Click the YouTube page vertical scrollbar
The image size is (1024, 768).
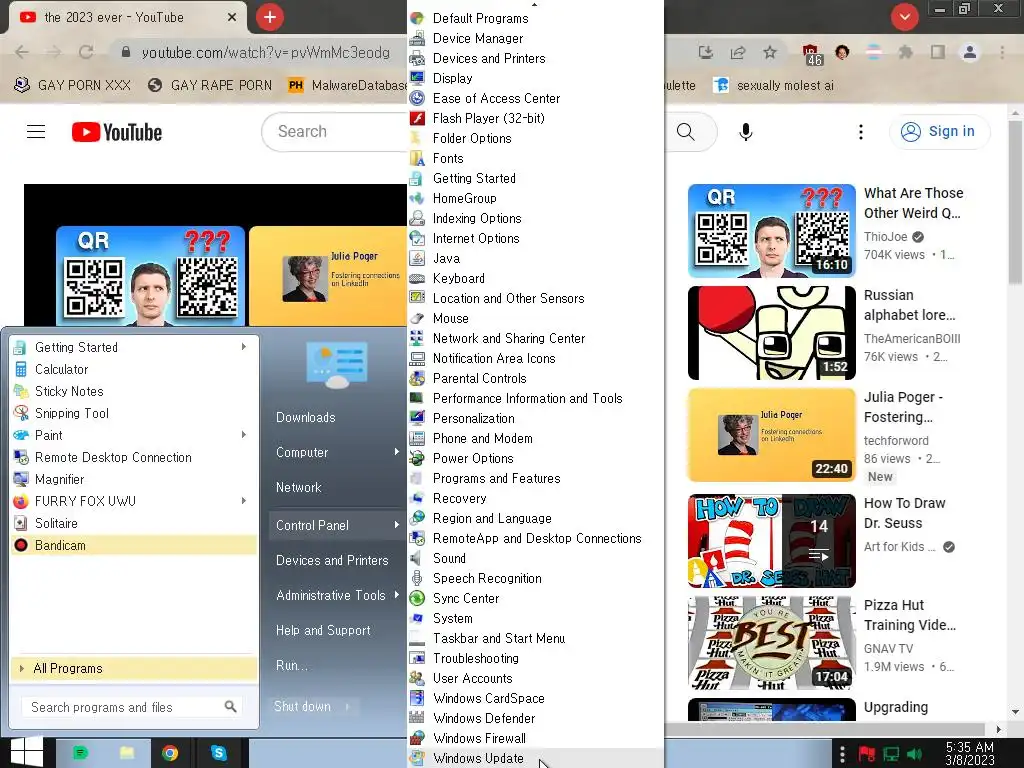coord(1014,202)
